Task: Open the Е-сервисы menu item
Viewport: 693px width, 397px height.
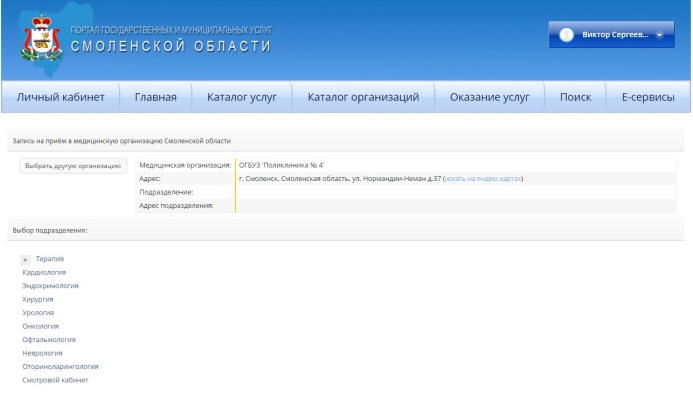Action: [x=648, y=97]
